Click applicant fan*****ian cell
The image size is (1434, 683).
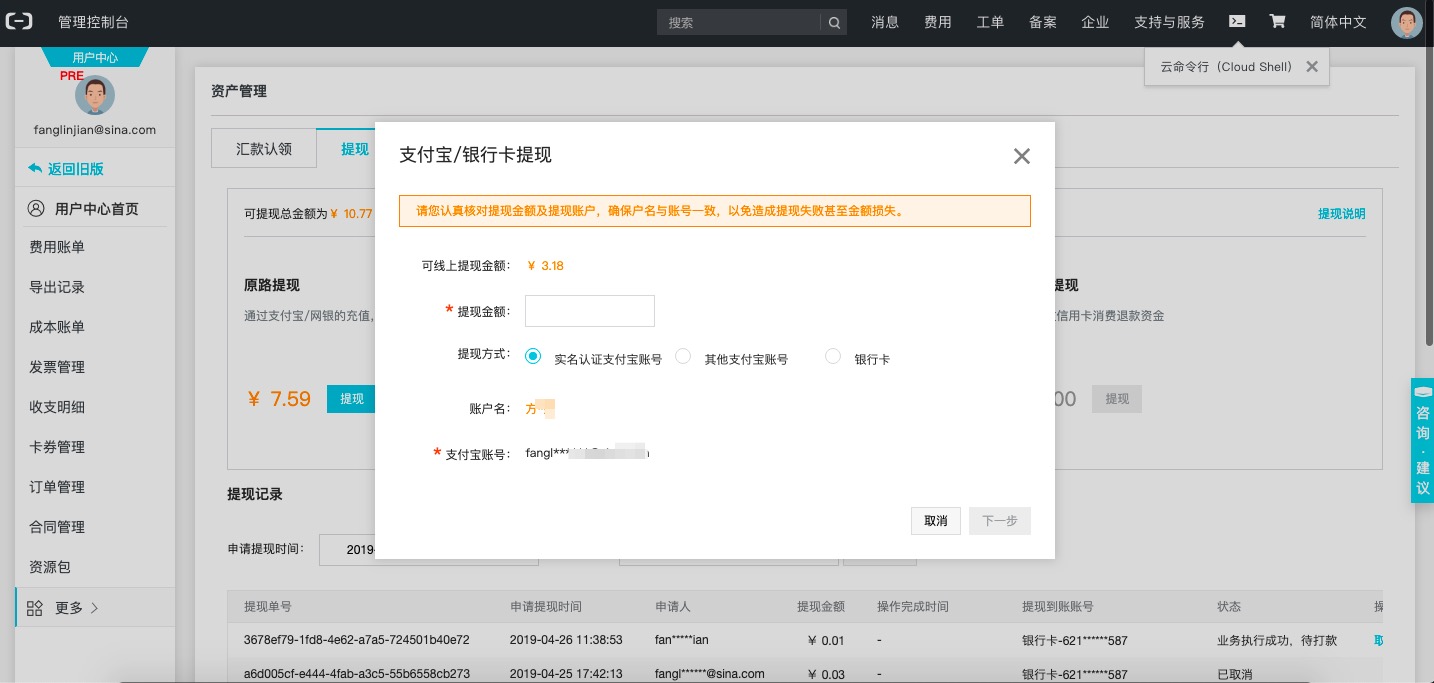tap(682, 640)
